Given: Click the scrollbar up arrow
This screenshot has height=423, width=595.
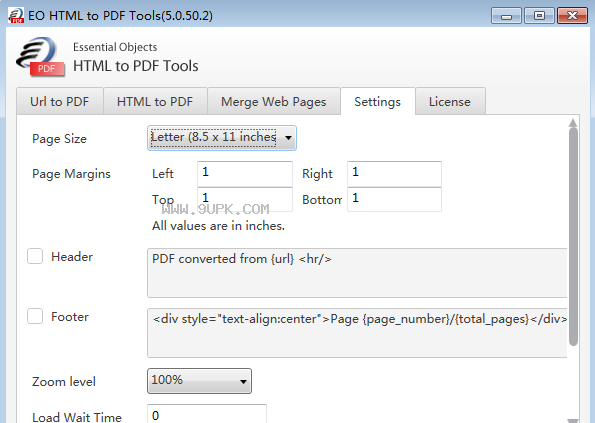Looking at the screenshot, I should 573,123.
